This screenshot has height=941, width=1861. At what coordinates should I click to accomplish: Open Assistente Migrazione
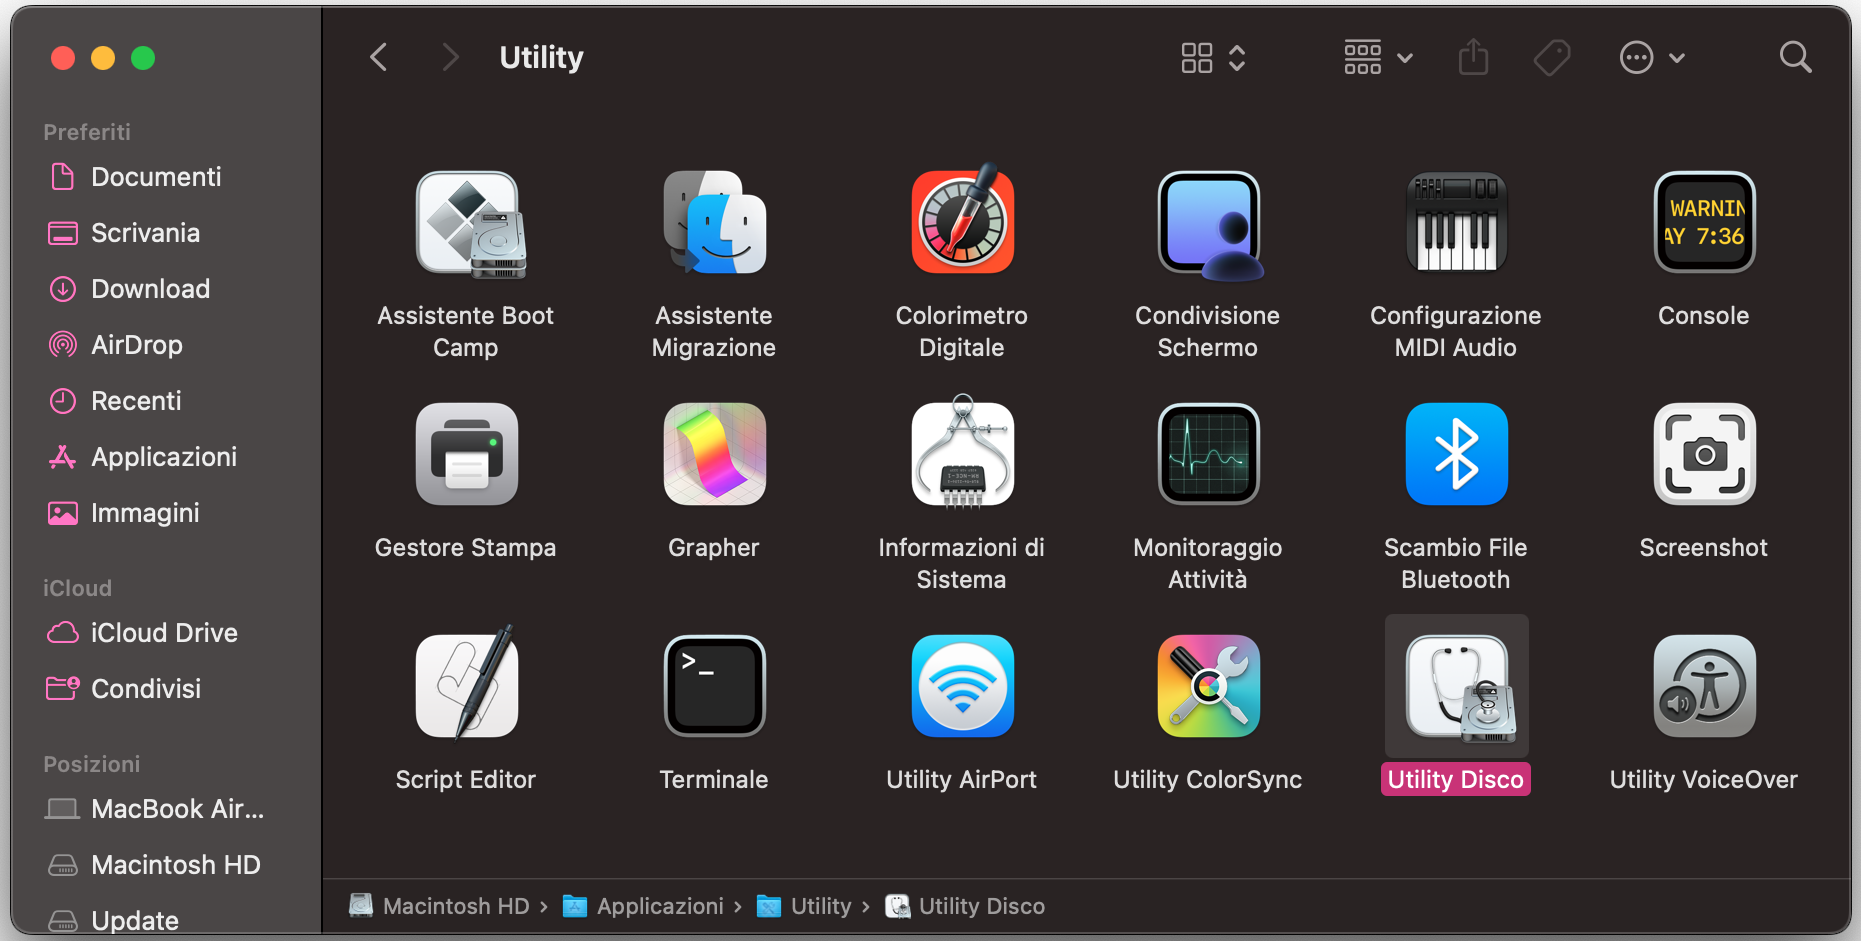(x=714, y=222)
